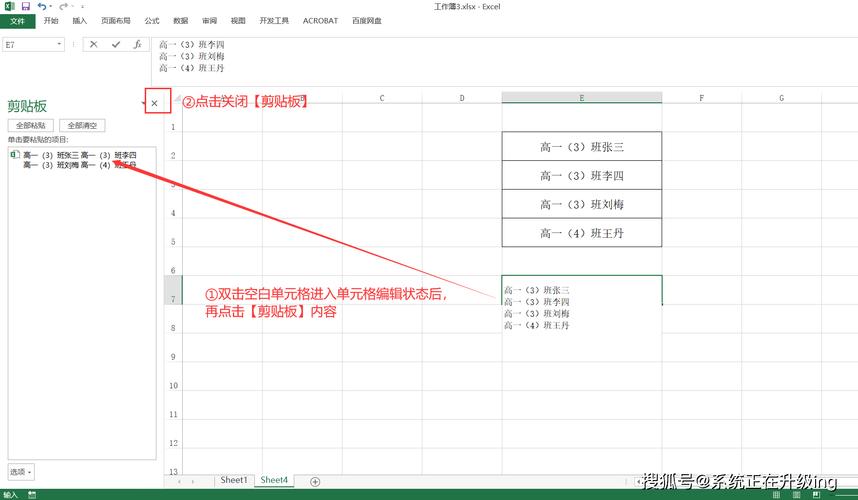The image size is (858, 500).
Task: Select row 4 header
Action: 173,204
